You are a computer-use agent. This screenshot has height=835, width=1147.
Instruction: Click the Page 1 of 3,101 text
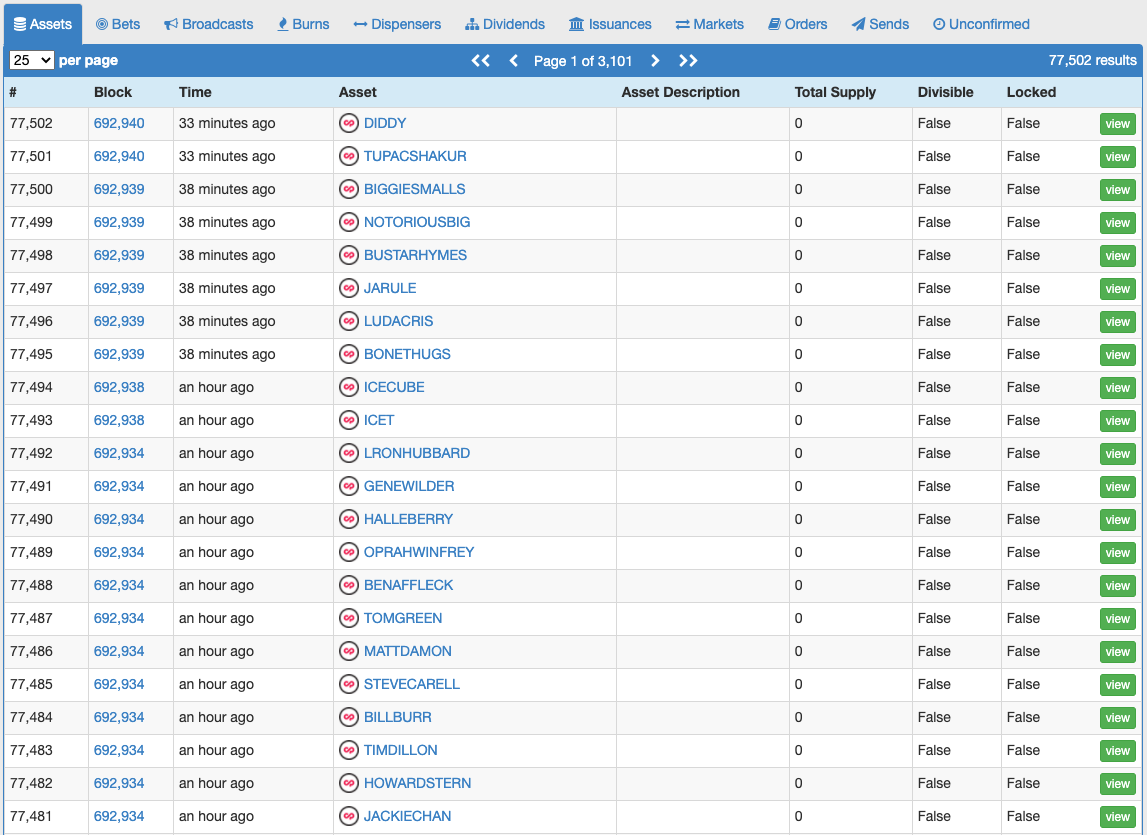pos(583,61)
